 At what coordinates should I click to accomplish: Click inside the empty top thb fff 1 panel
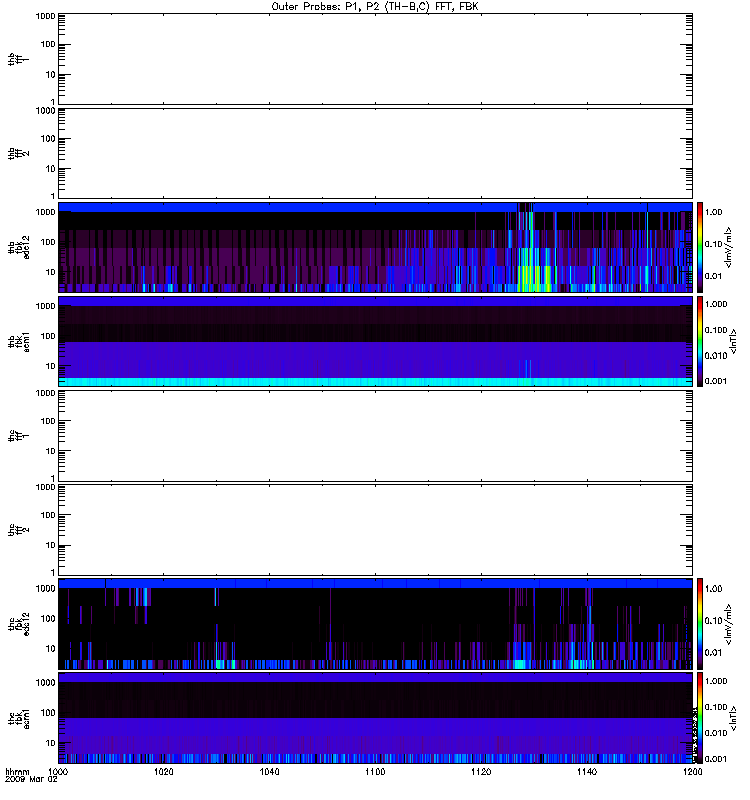point(375,58)
